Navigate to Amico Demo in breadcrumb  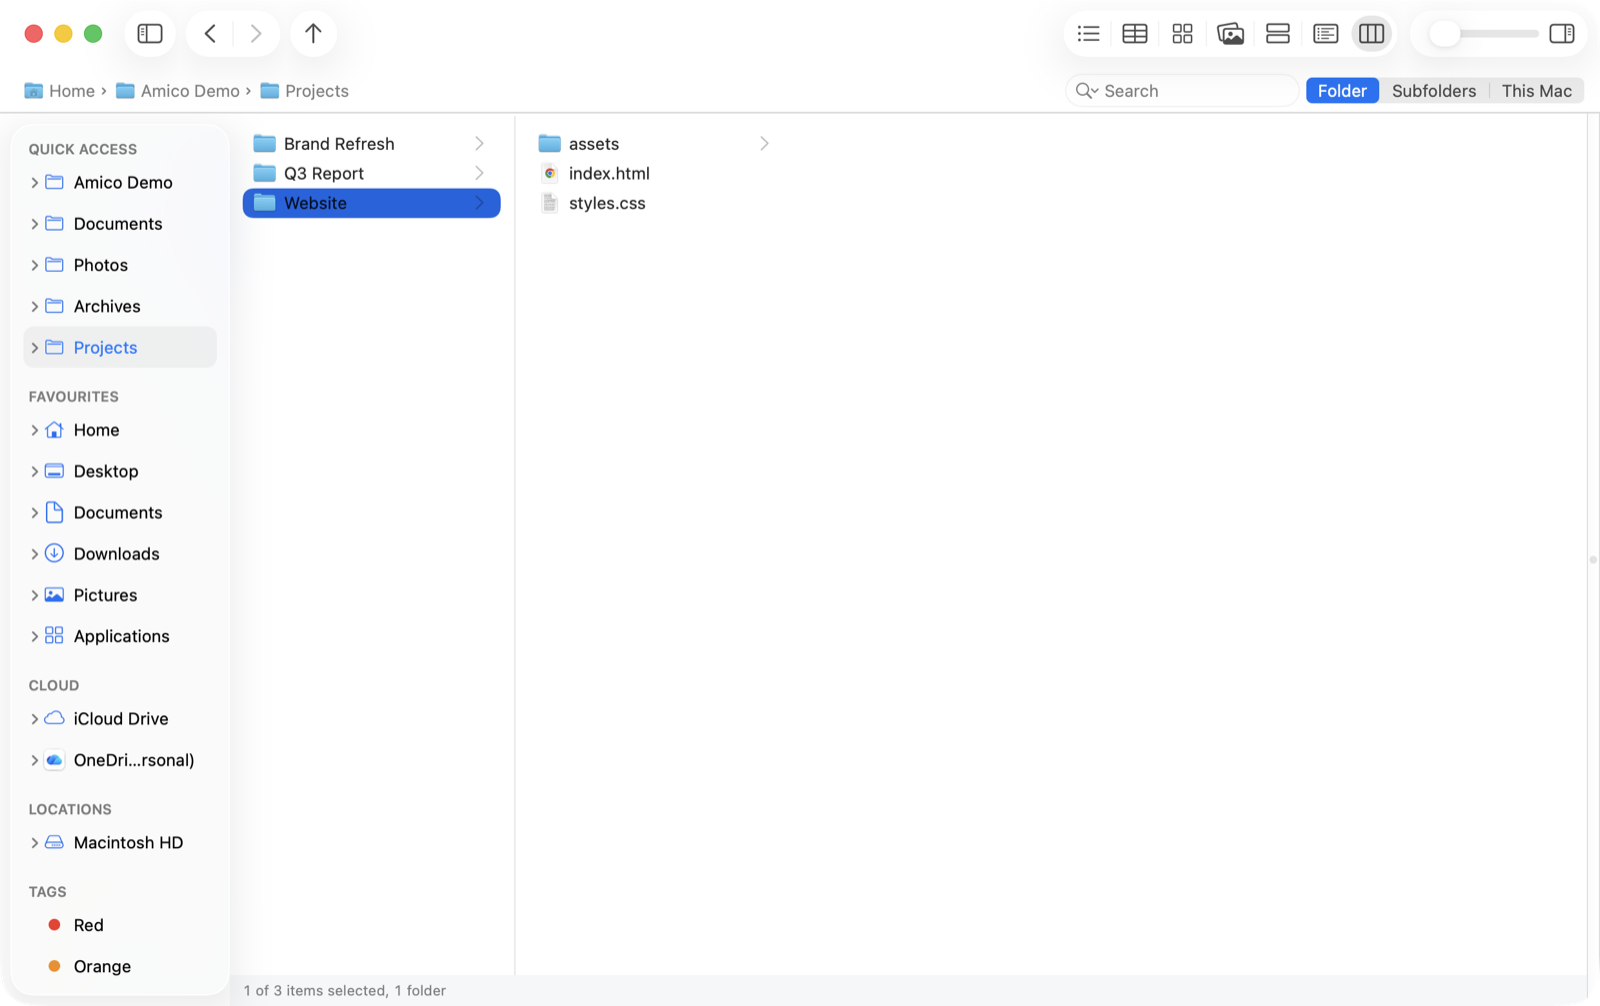[178, 91]
